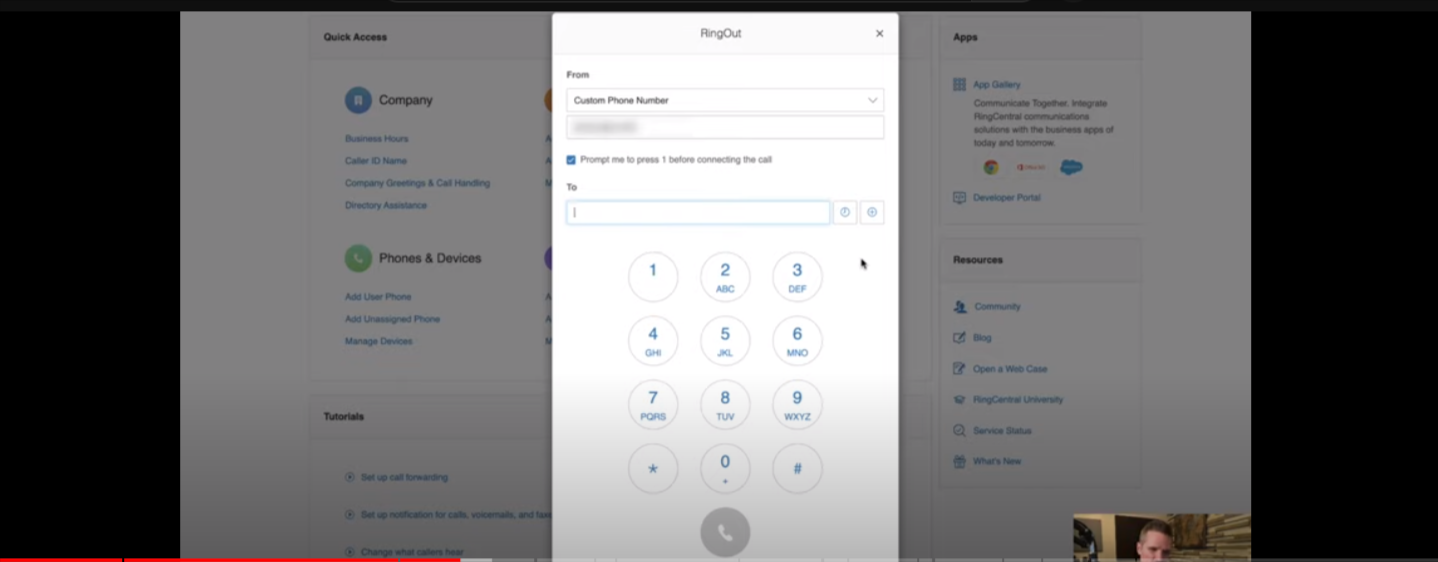Click call forwarding tutorial play icon

(x=350, y=478)
